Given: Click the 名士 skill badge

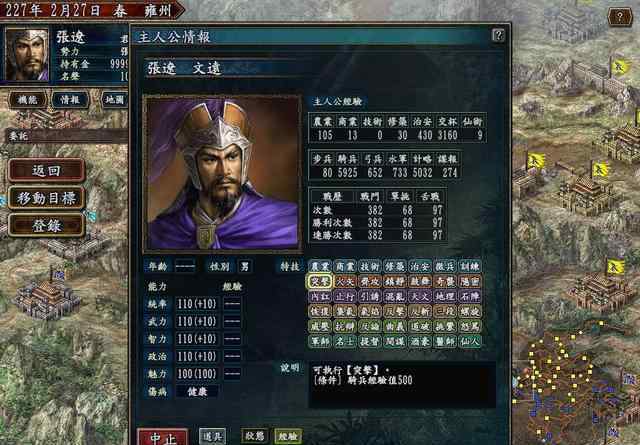Looking at the screenshot, I should [x=345, y=341].
